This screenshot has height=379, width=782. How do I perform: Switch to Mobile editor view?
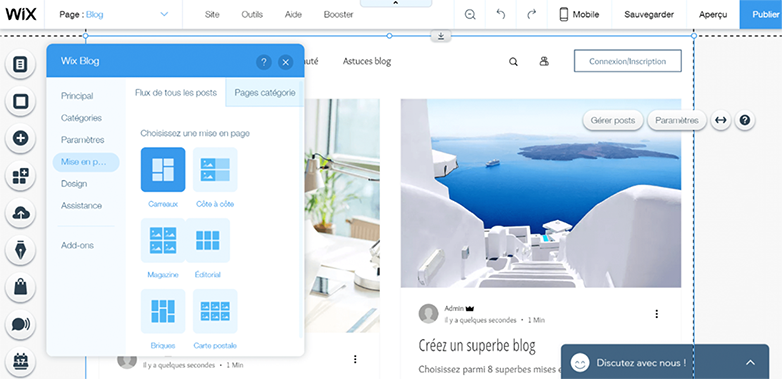579,14
